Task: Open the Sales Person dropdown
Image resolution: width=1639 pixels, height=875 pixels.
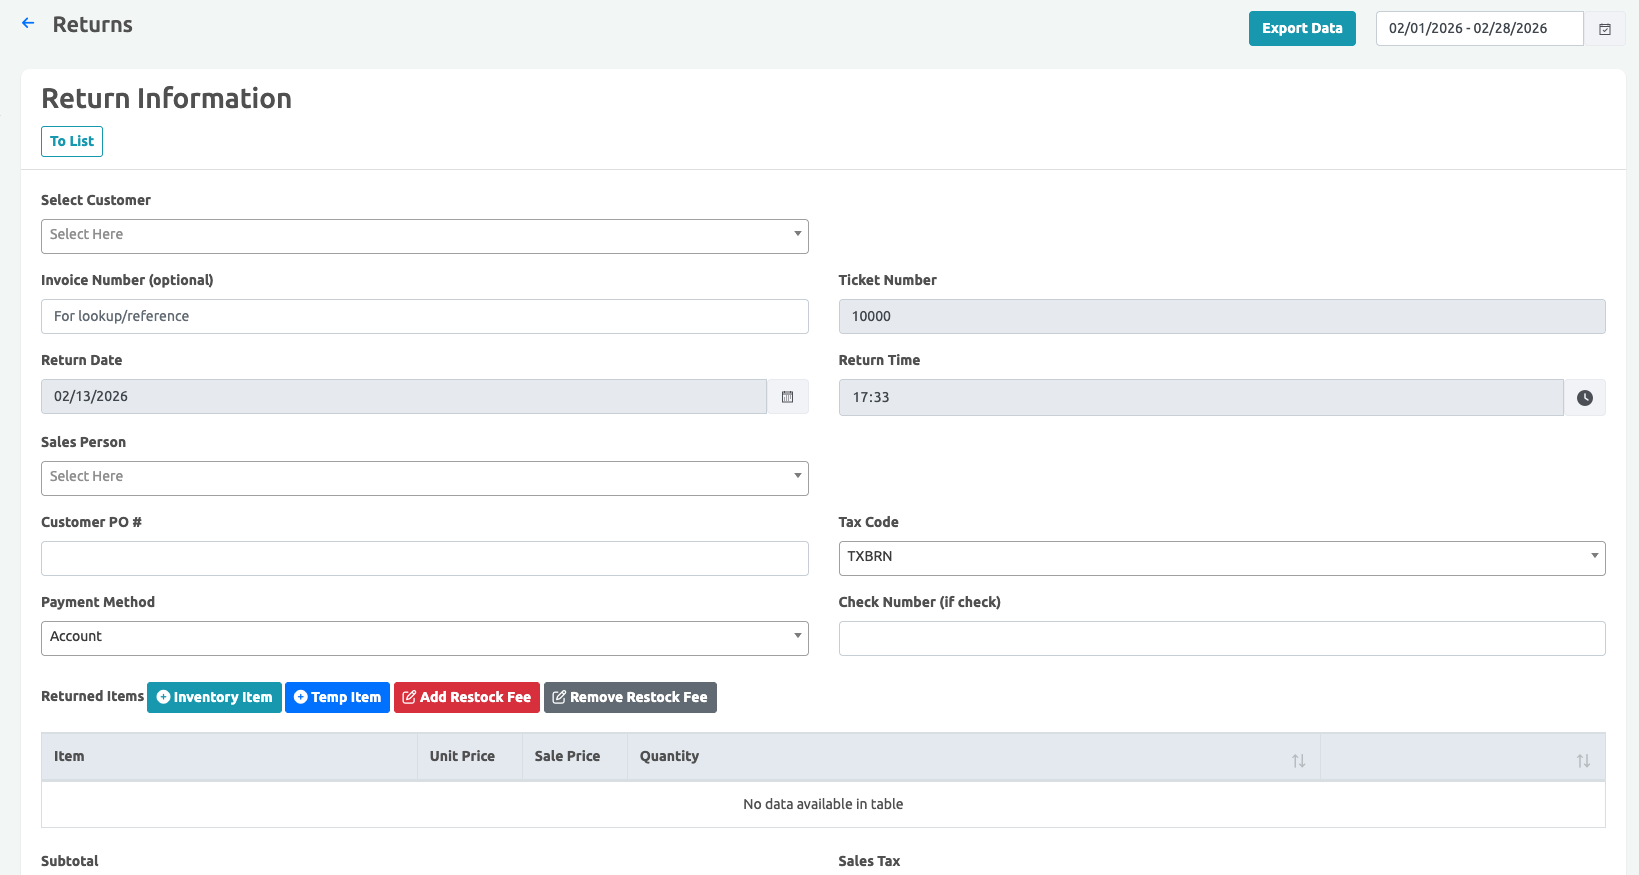Action: click(424, 478)
